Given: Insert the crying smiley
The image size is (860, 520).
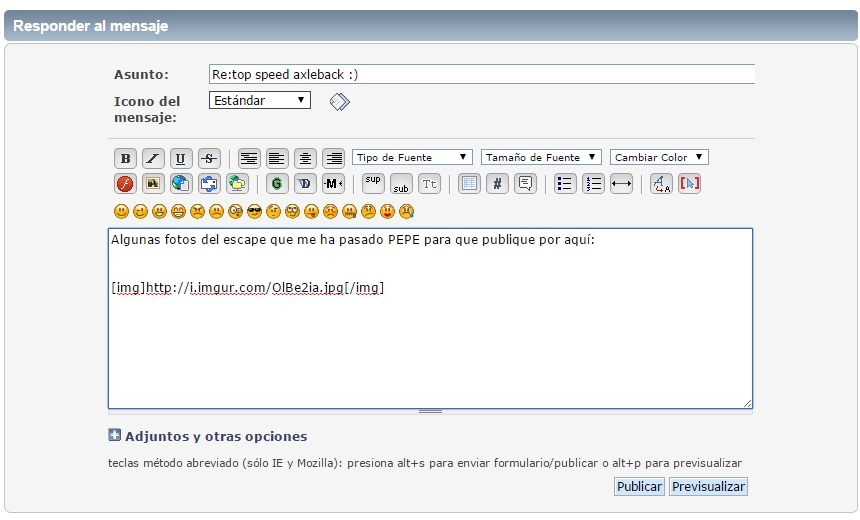Looking at the screenshot, I should pyautogui.click(x=406, y=211).
